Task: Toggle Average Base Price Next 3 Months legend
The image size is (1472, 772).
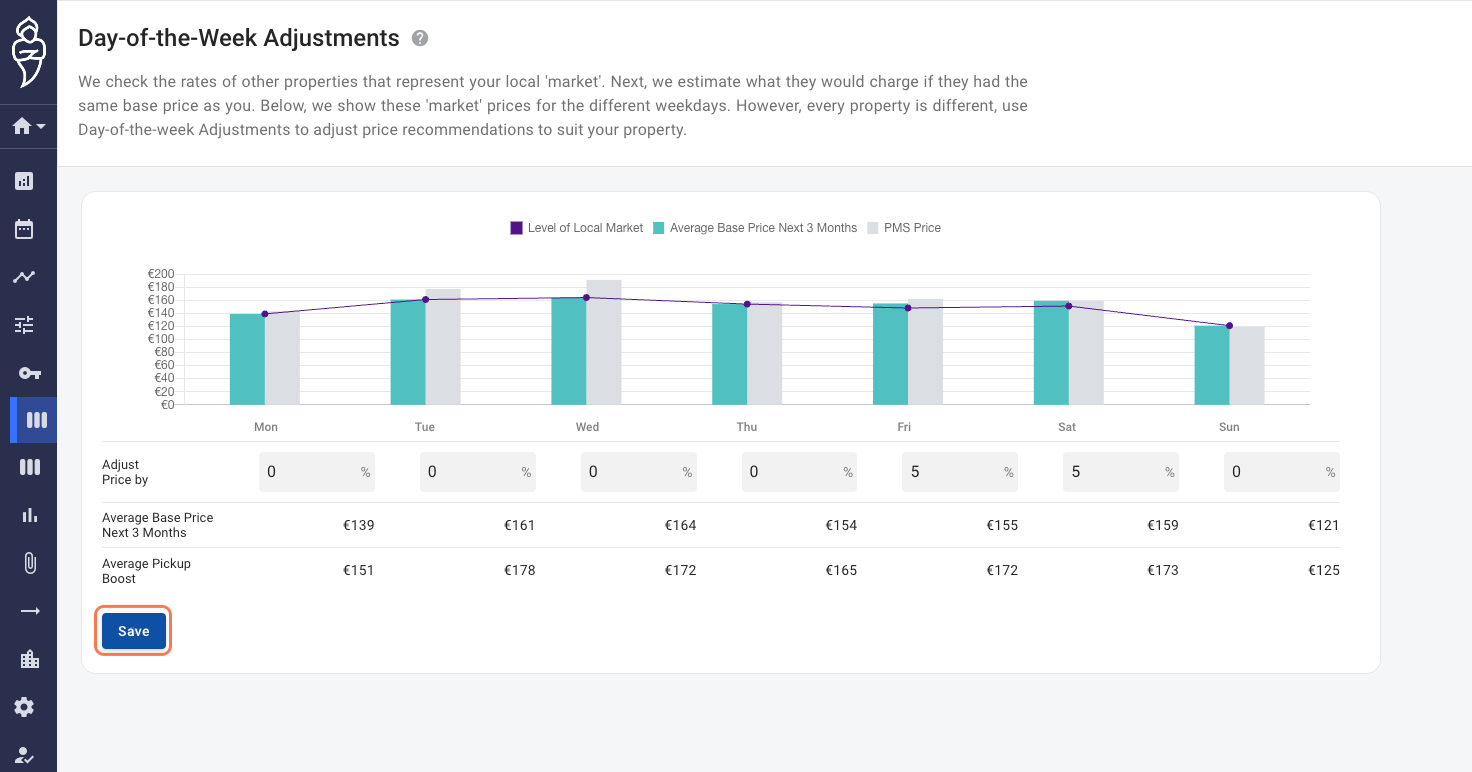Action: click(755, 228)
